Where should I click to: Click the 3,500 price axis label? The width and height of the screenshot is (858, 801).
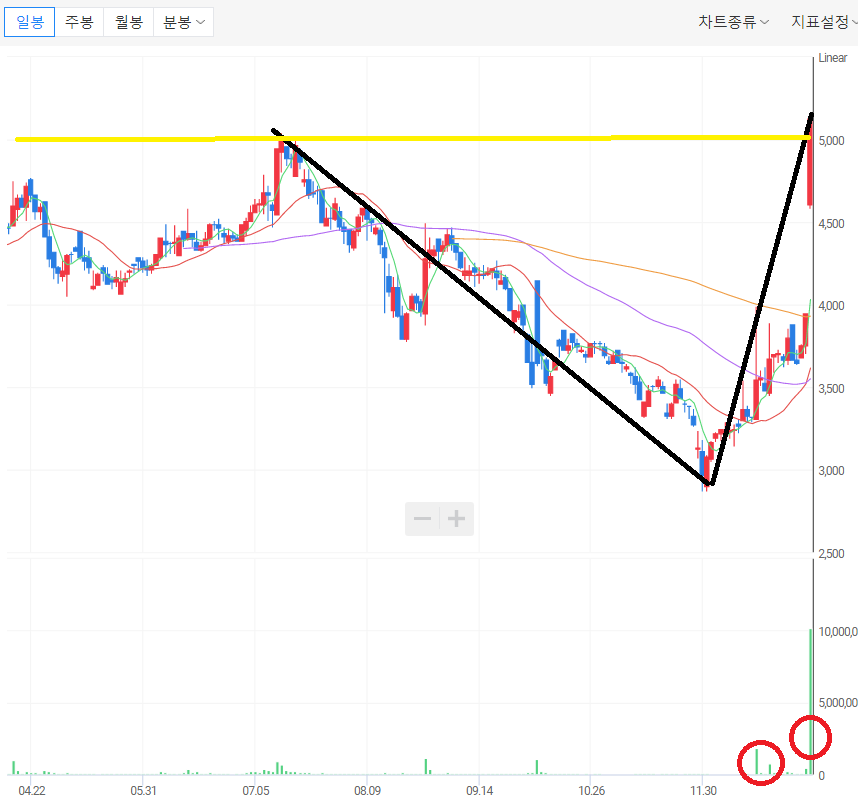click(831, 388)
